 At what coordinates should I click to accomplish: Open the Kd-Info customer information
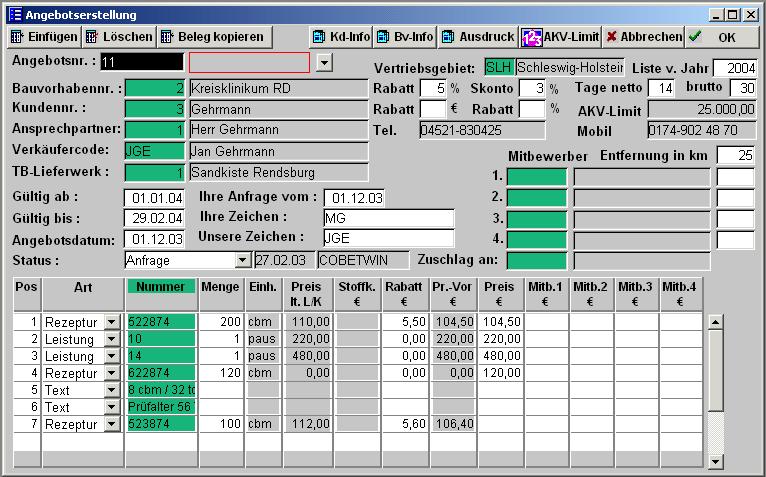(341, 37)
